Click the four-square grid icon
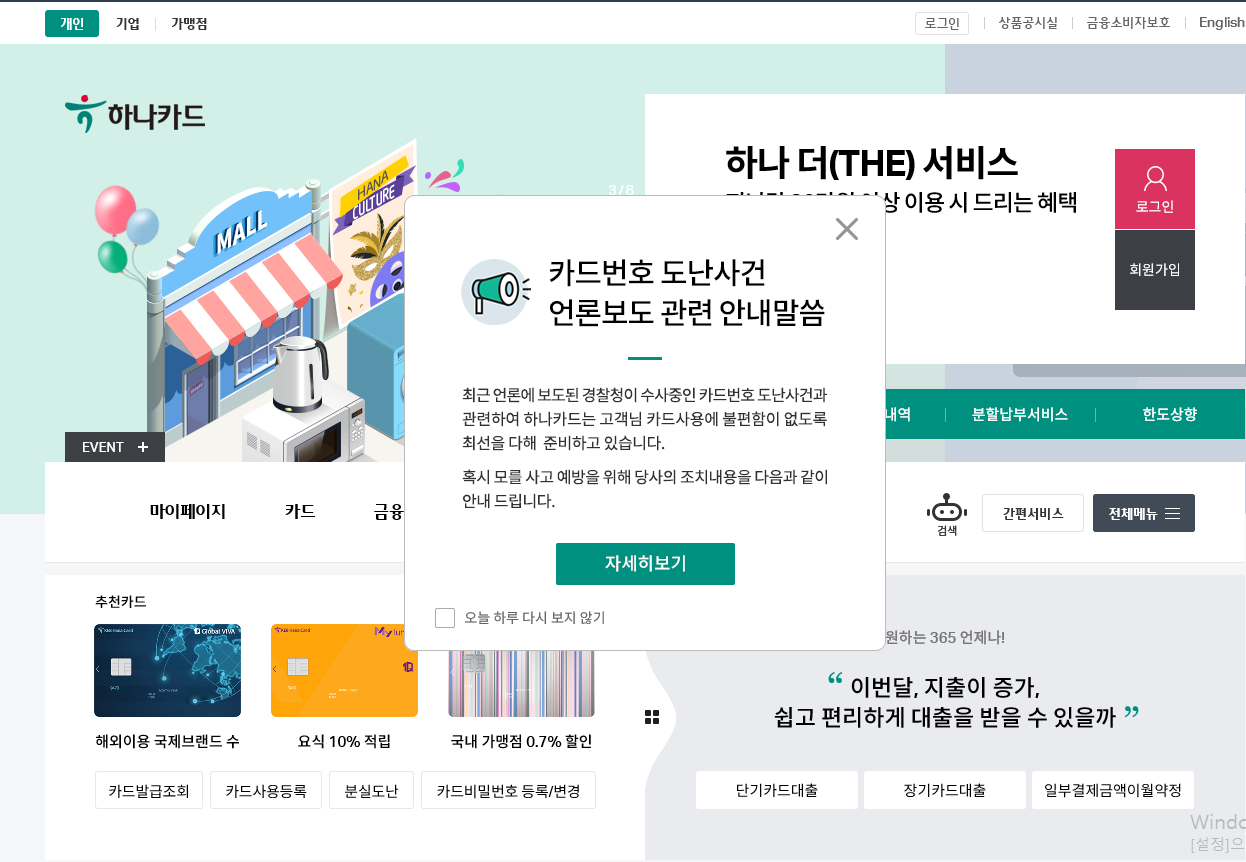This screenshot has height=862, width=1246. pos(652,717)
